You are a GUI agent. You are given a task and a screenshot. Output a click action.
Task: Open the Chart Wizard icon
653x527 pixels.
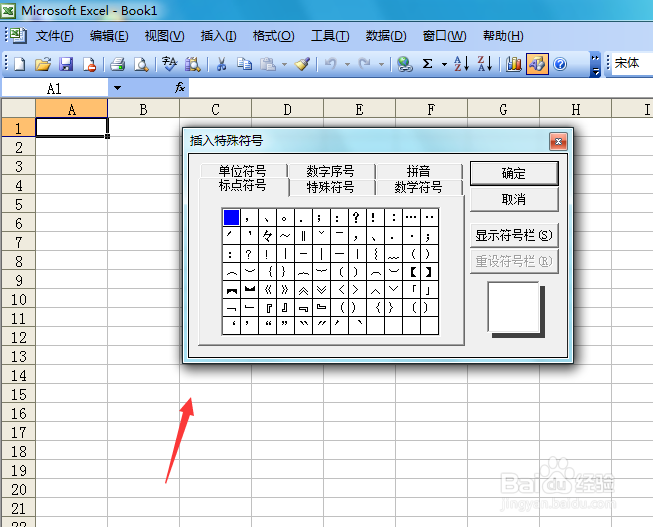pos(513,64)
